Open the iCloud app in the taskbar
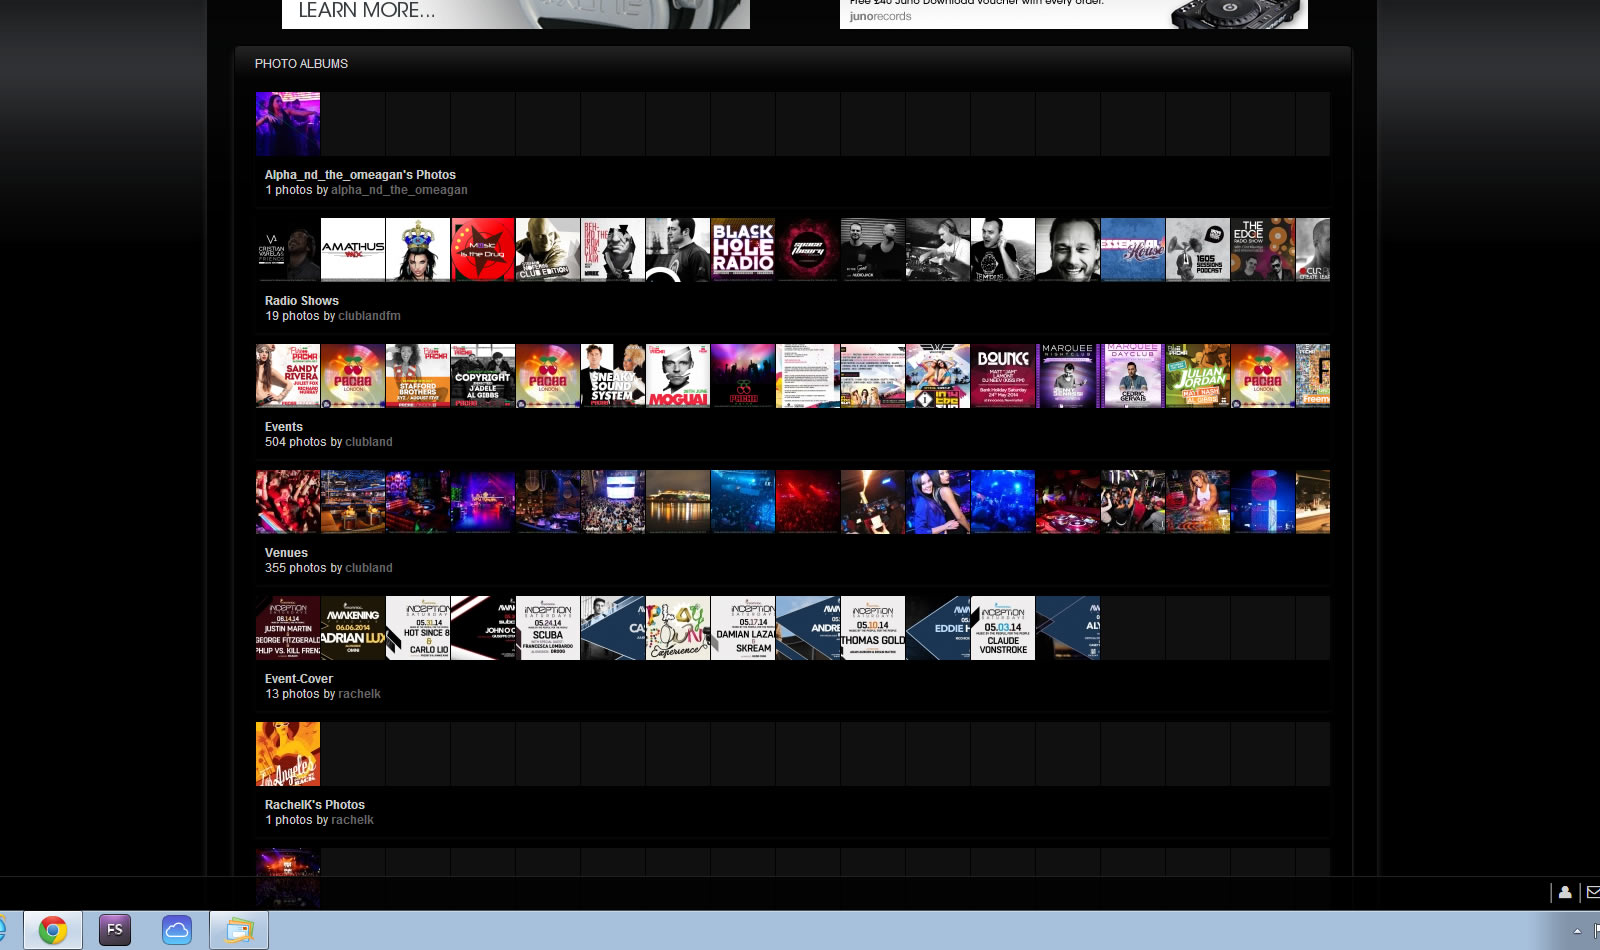Image resolution: width=1600 pixels, height=950 pixels. [177, 930]
